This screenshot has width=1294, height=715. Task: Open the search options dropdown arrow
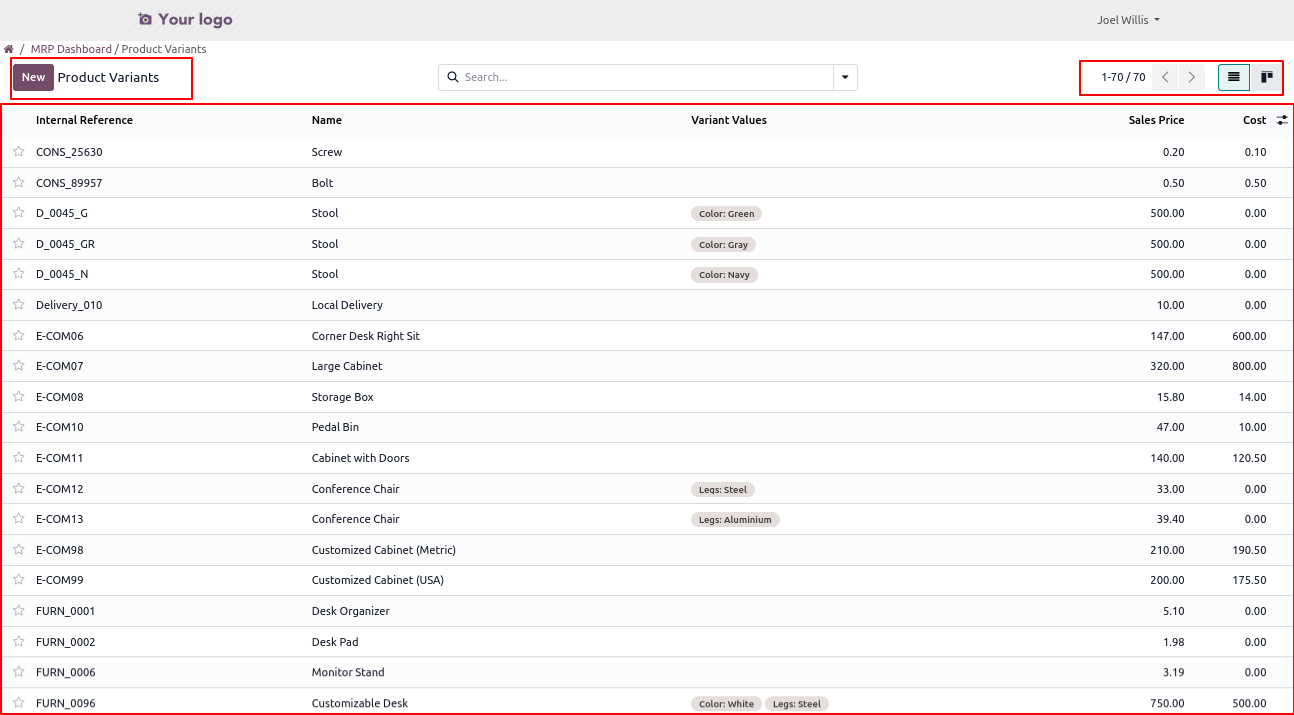coord(845,77)
